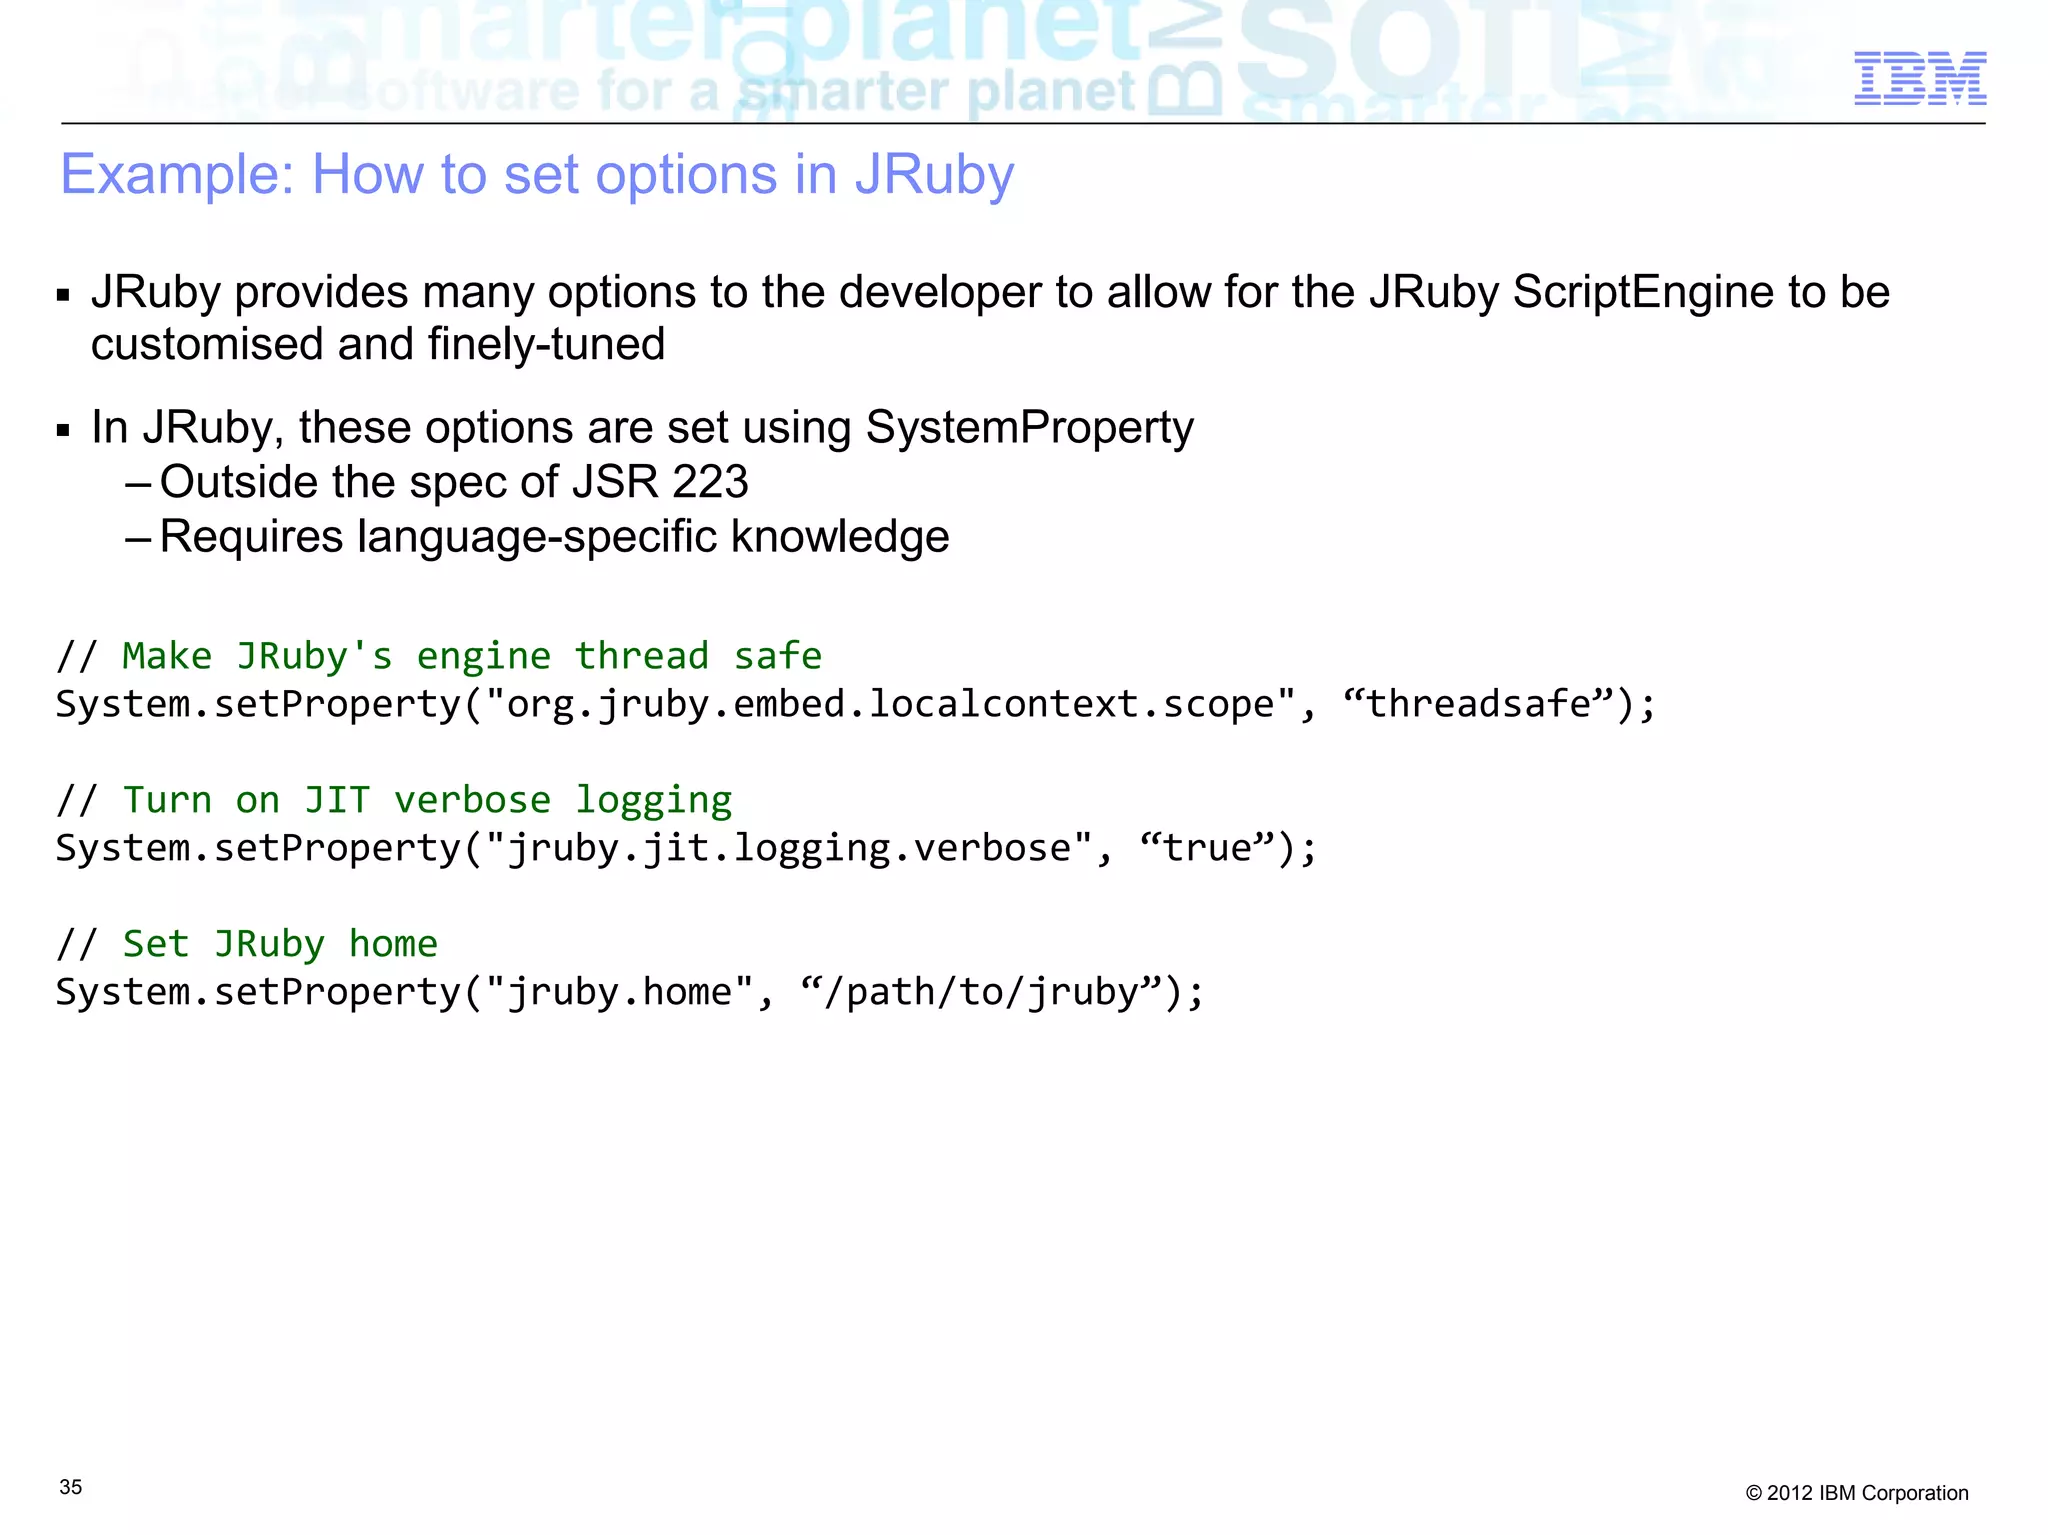Click the slide number 35
This screenshot has width=2048, height=1535.
(x=70, y=1487)
